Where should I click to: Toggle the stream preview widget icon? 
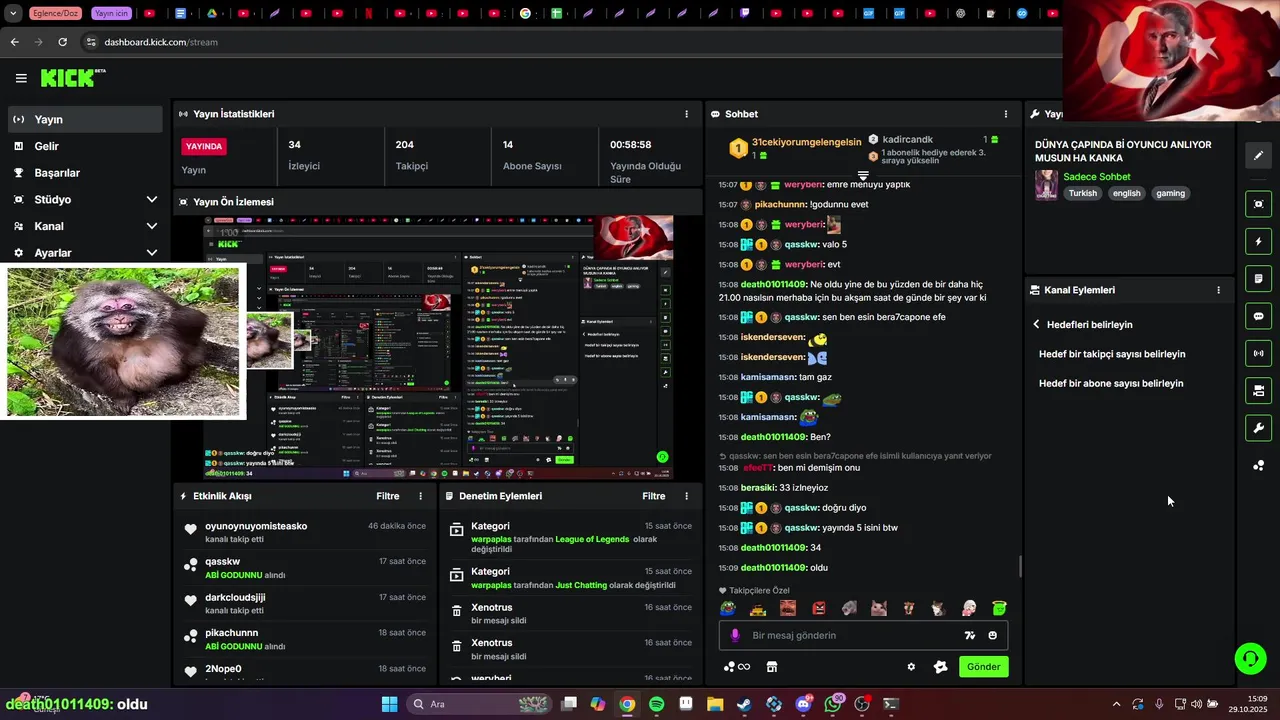[1258, 204]
